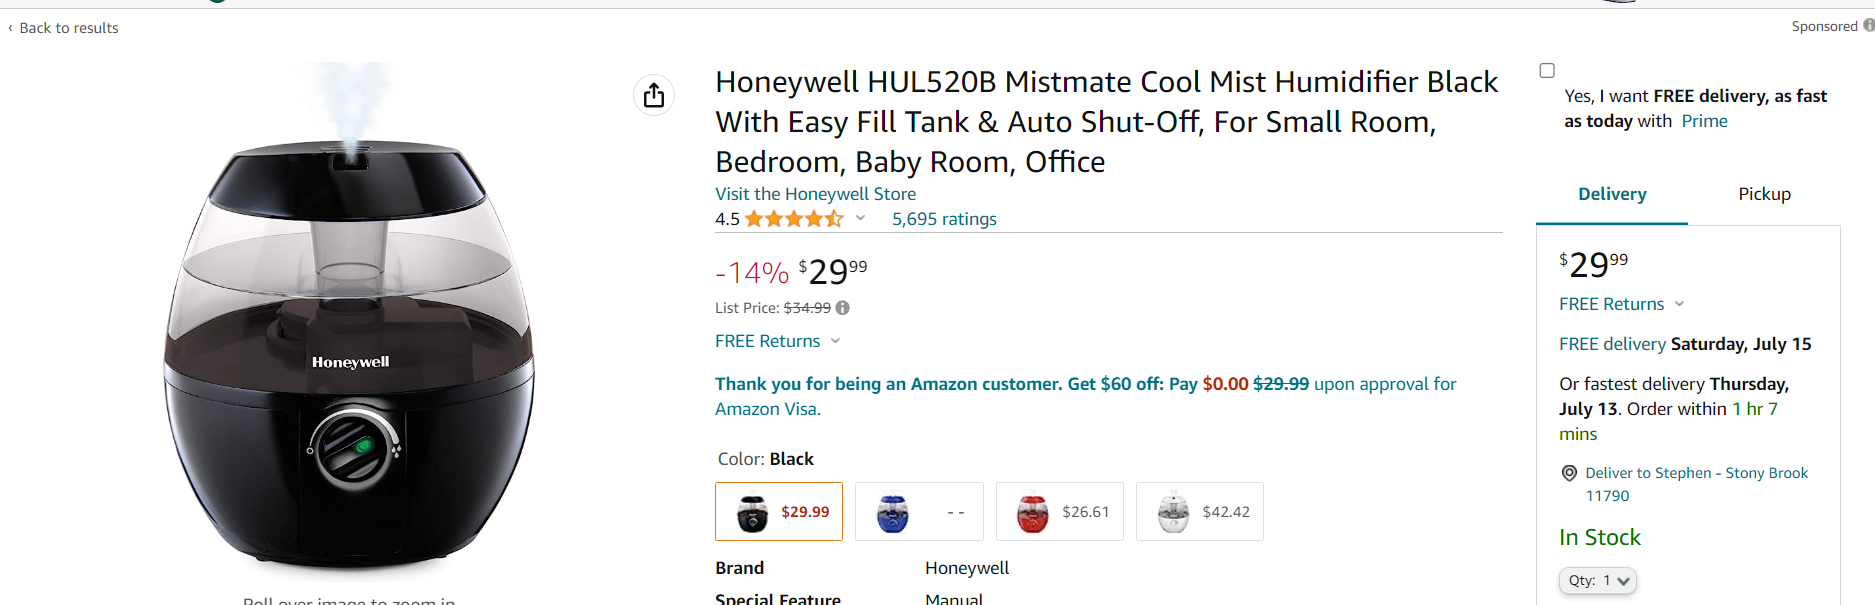Click the Sponsored info icon
The height and width of the screenshot is (605, 1875).
coord(1868,26)
